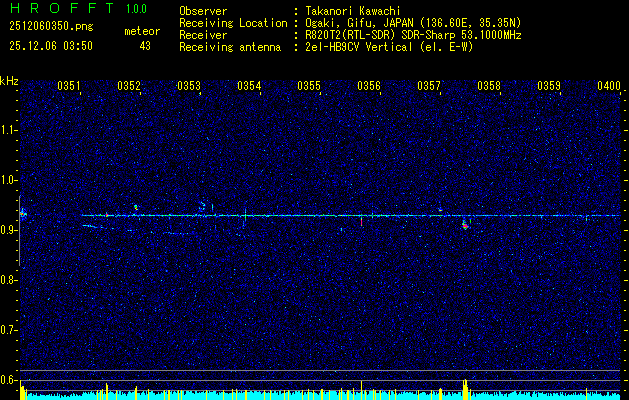Click the 0353 time axis marker
Image resolution: width=629 pixels, height=400 pixels.
click(189, 85)
